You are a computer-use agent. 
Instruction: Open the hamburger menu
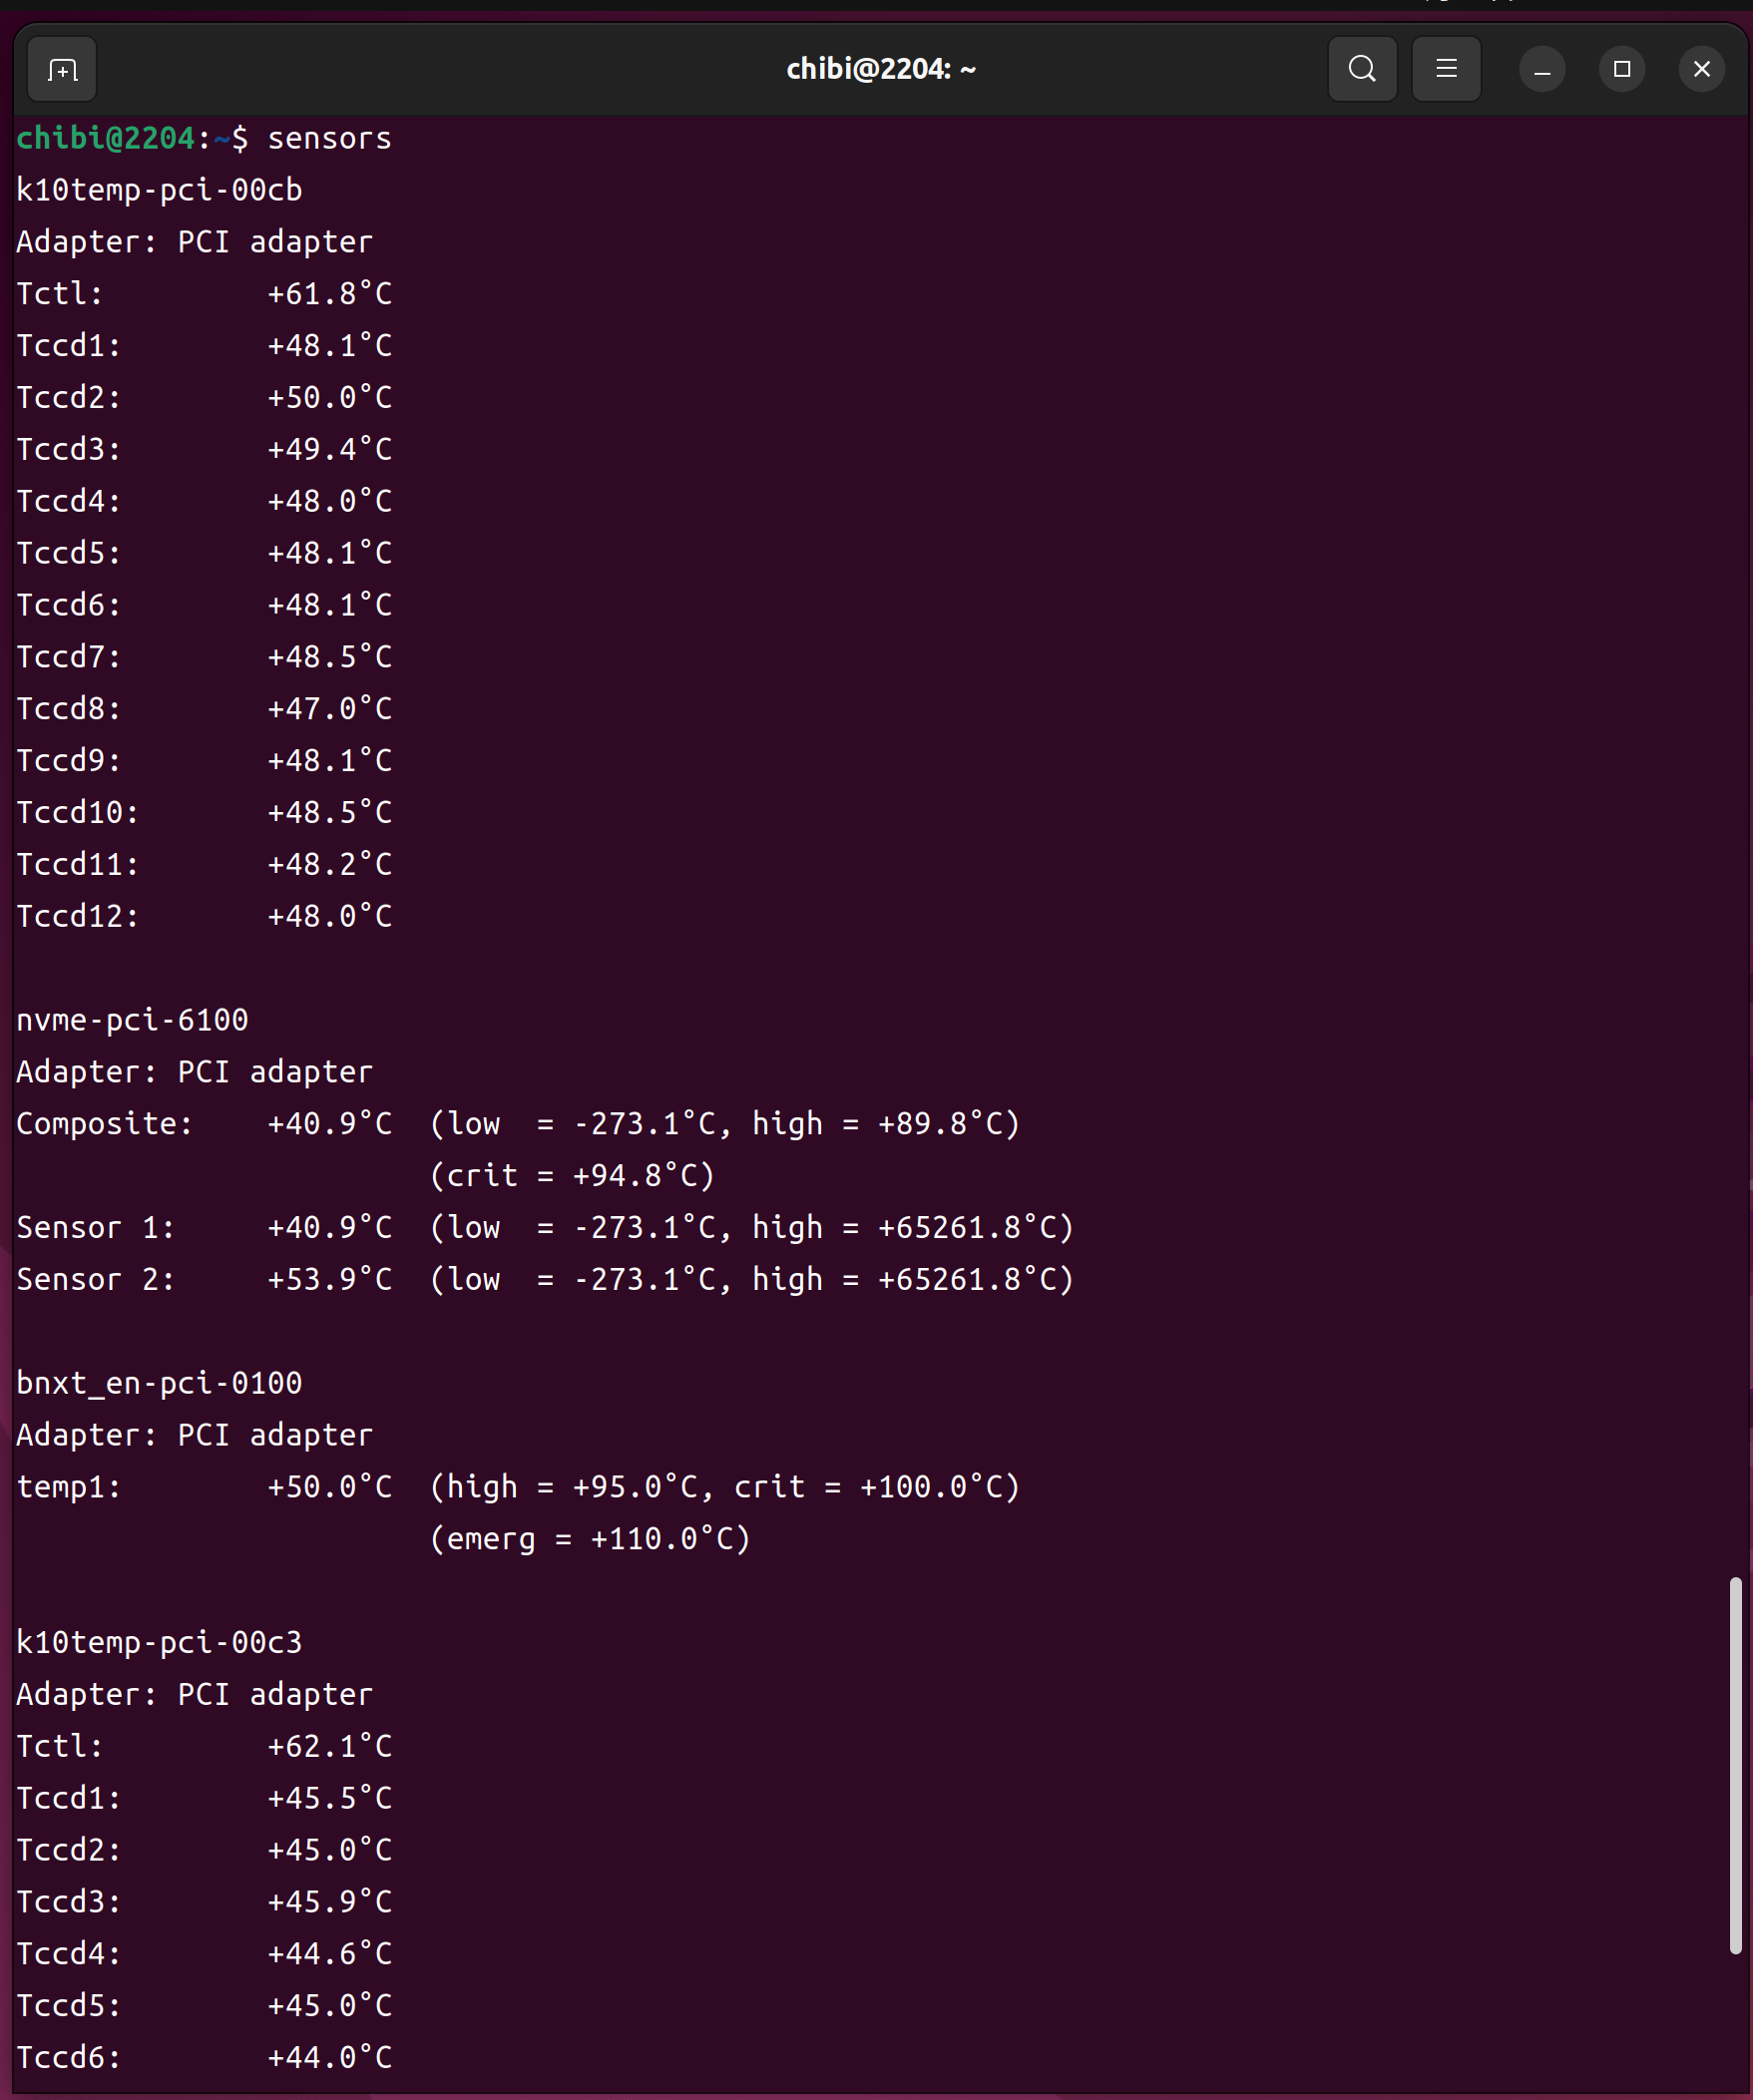pos(1445,70)
